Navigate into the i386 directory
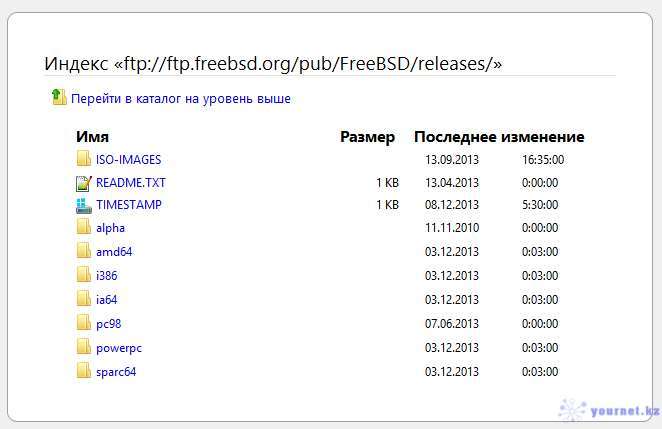662x429 pixels. [x=106, y=276]
